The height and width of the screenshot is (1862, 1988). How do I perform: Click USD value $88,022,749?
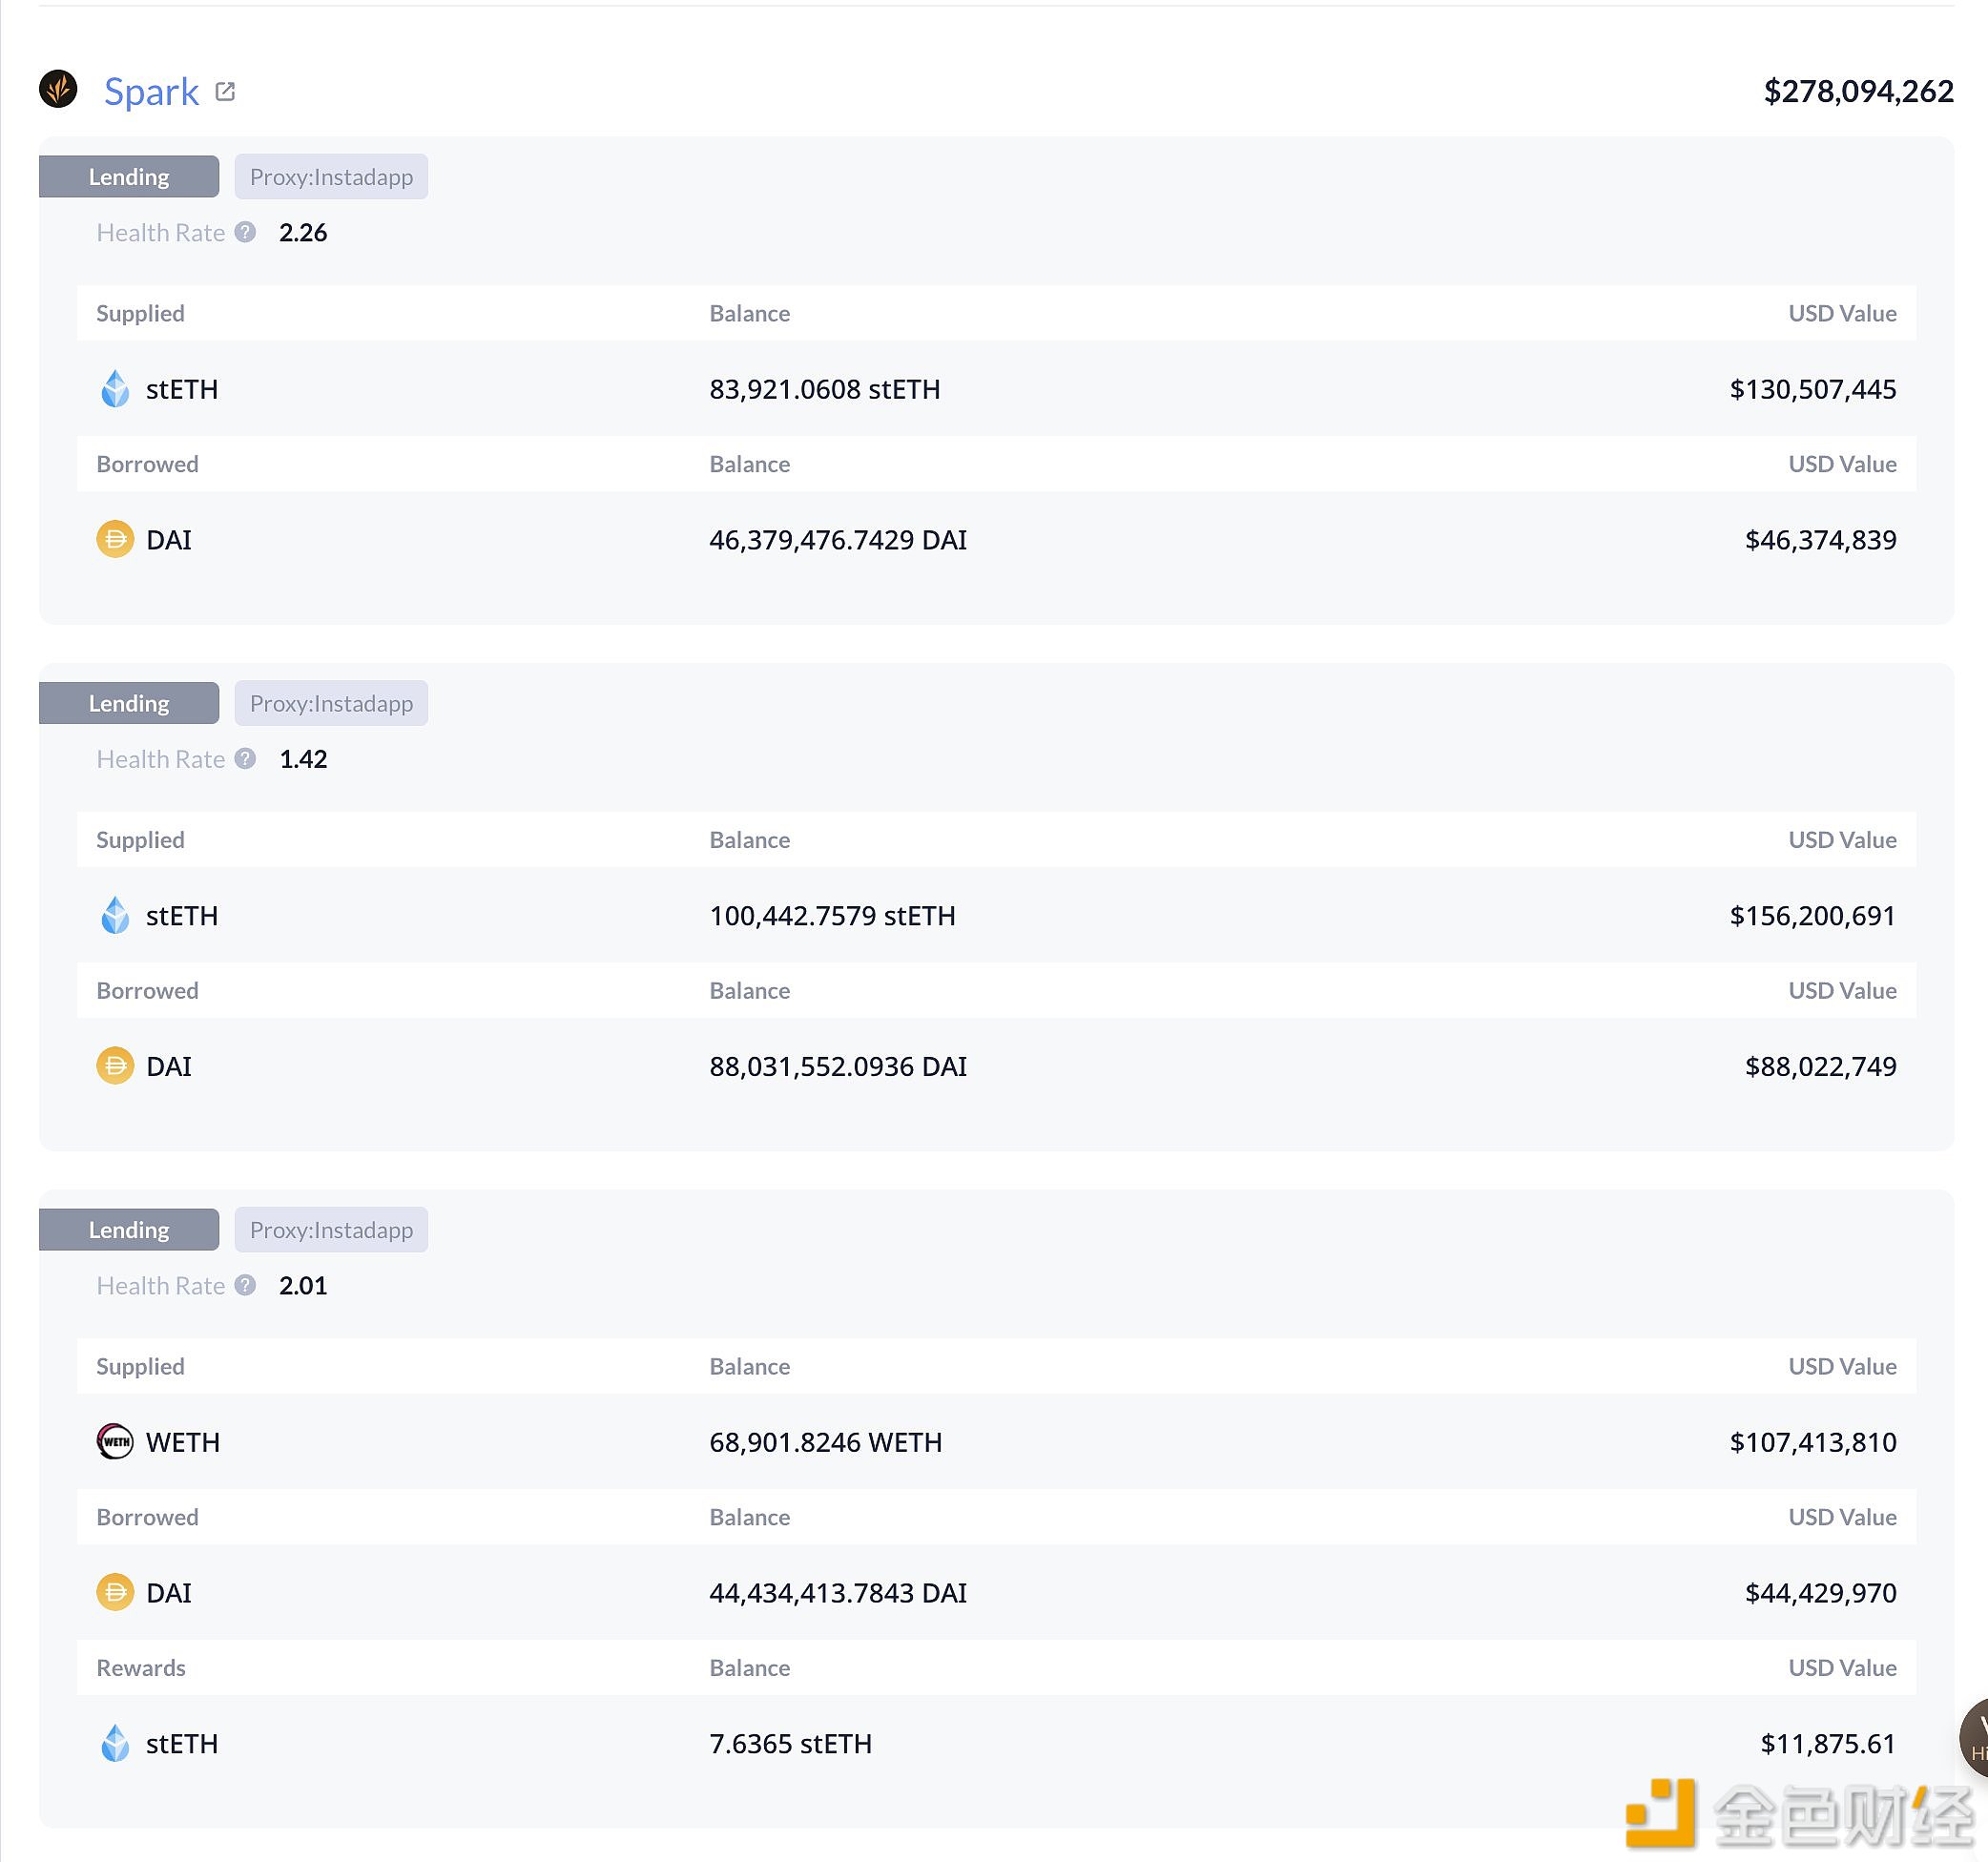point(1821,1066)
